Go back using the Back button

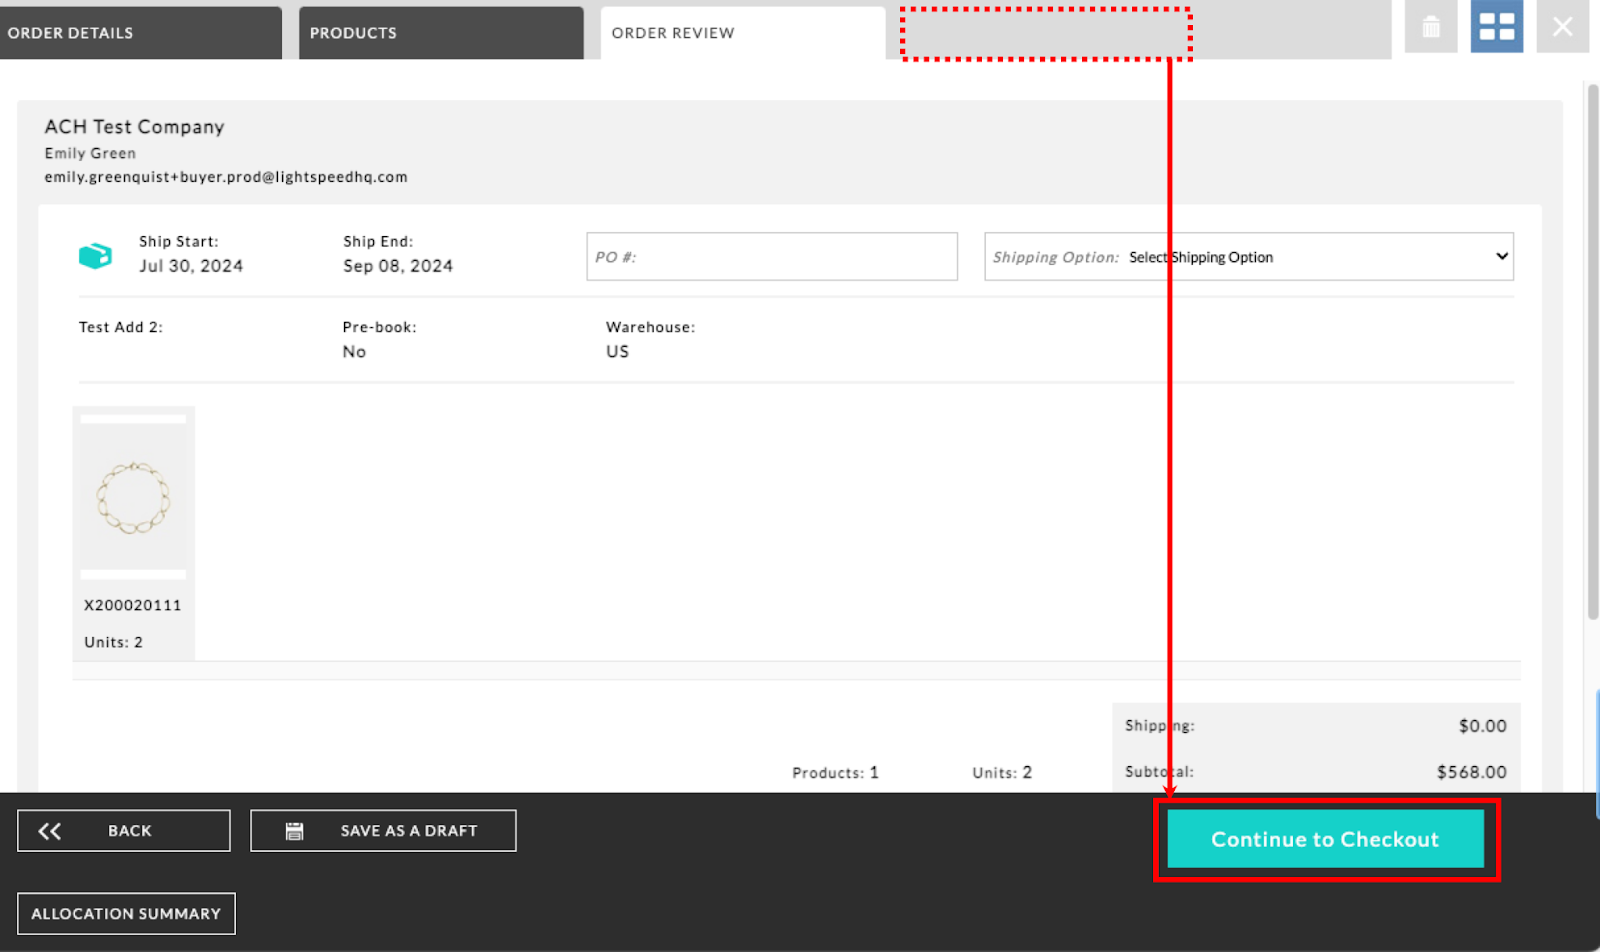tap(123, 830)
